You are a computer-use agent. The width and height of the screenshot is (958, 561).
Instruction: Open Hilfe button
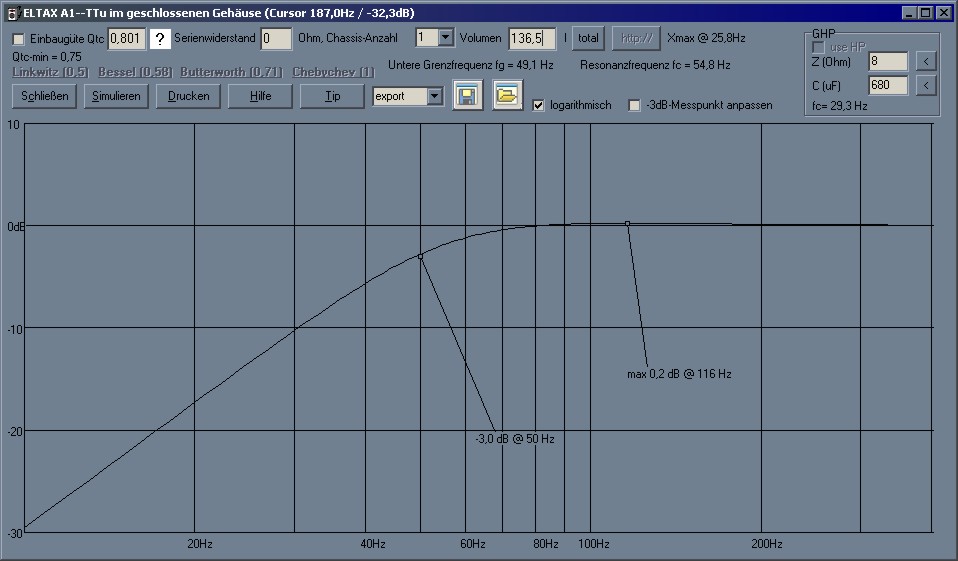pos(260,96)
